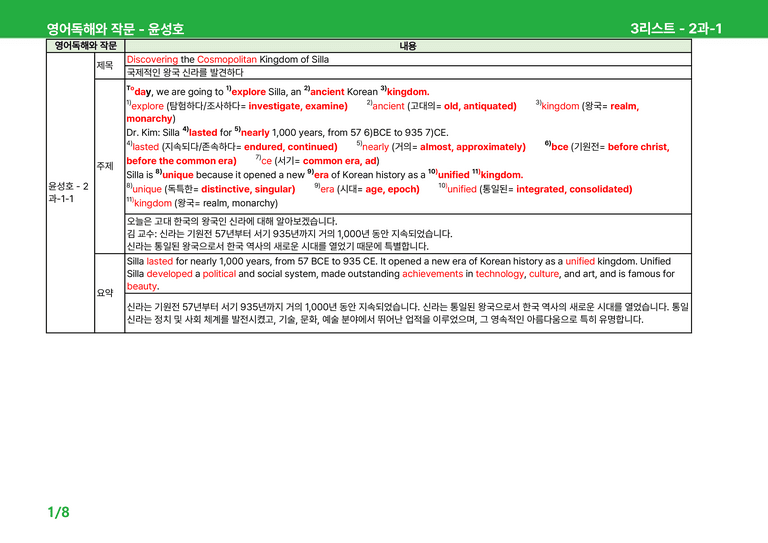Screen dimensions: 768x543
Task: Click the header title 영어독해와 작문 - 윤성호
Action: click(115, 29)
